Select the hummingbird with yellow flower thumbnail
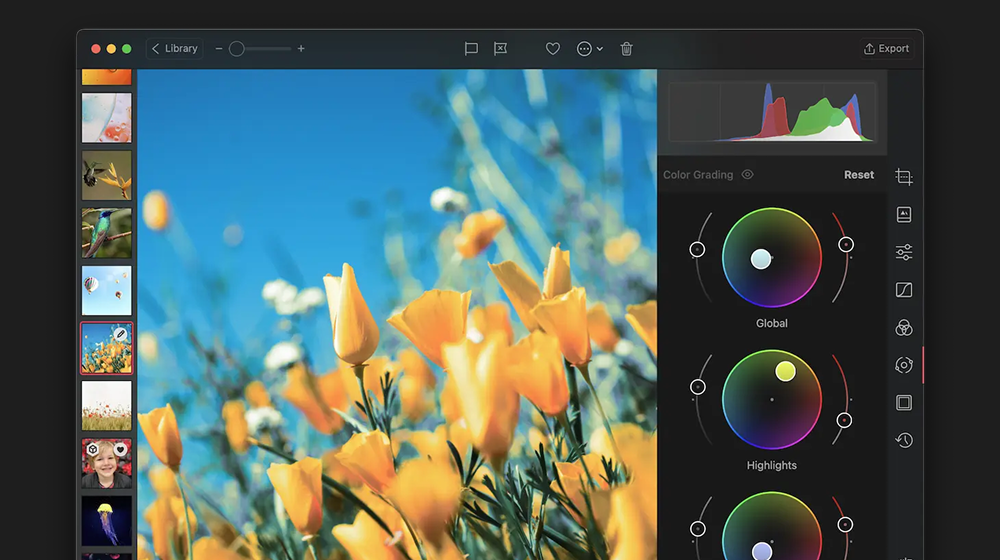 (107, 175)
